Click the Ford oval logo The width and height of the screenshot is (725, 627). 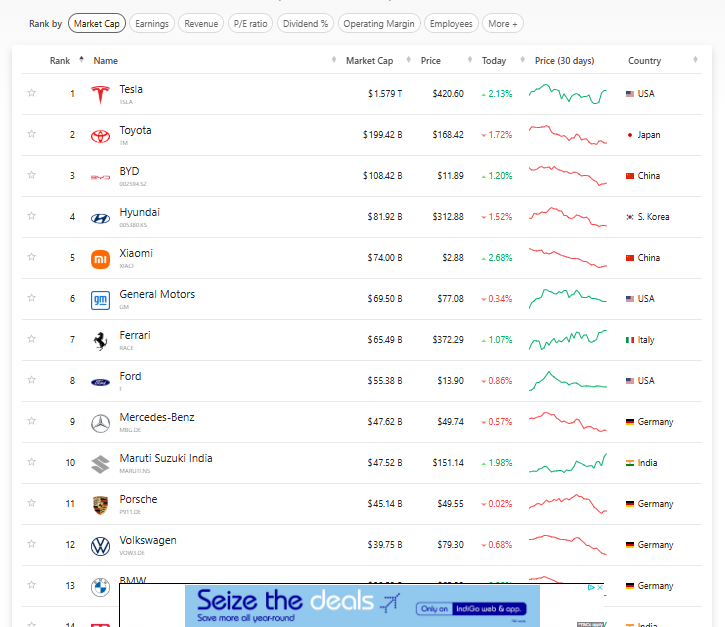tap(100, 382)
